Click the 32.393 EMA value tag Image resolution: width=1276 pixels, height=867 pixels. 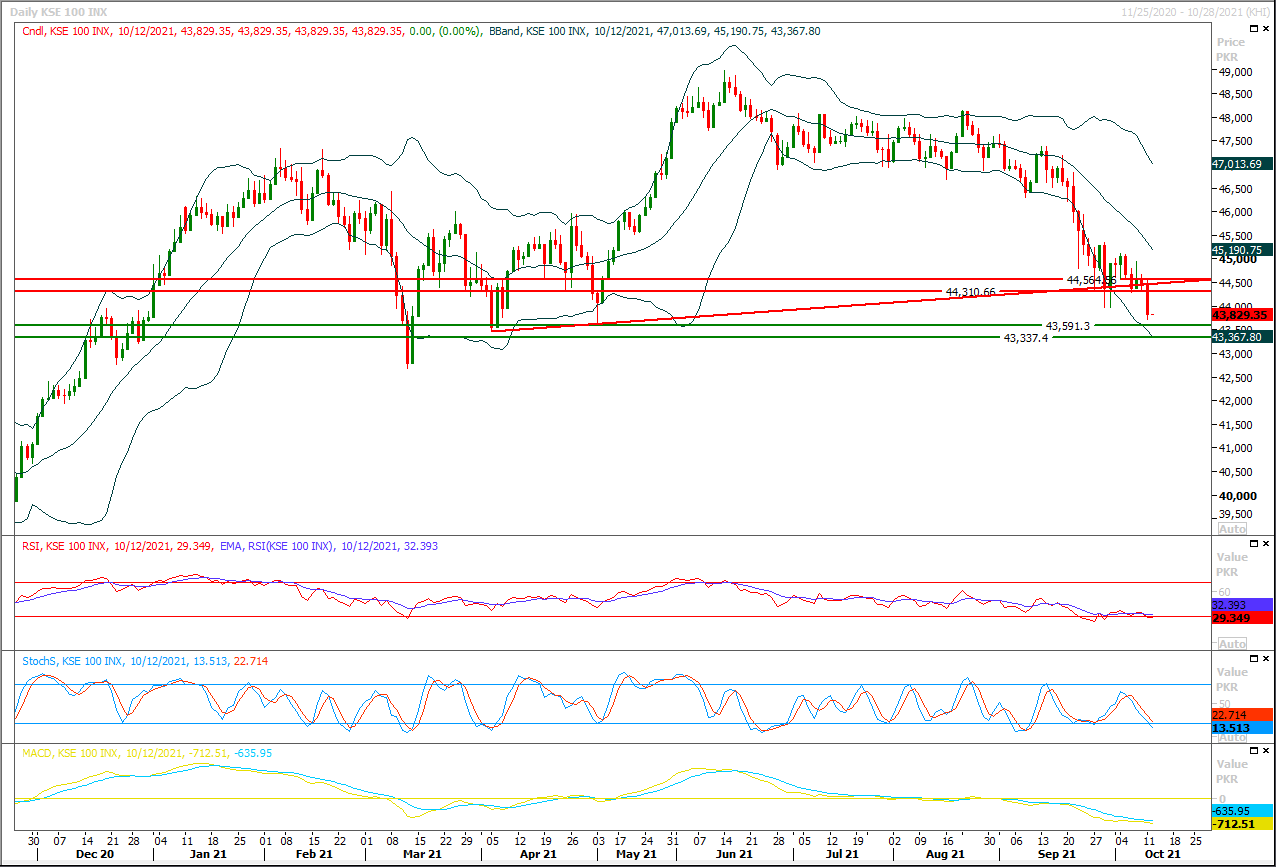click(x=1241, y=605)
